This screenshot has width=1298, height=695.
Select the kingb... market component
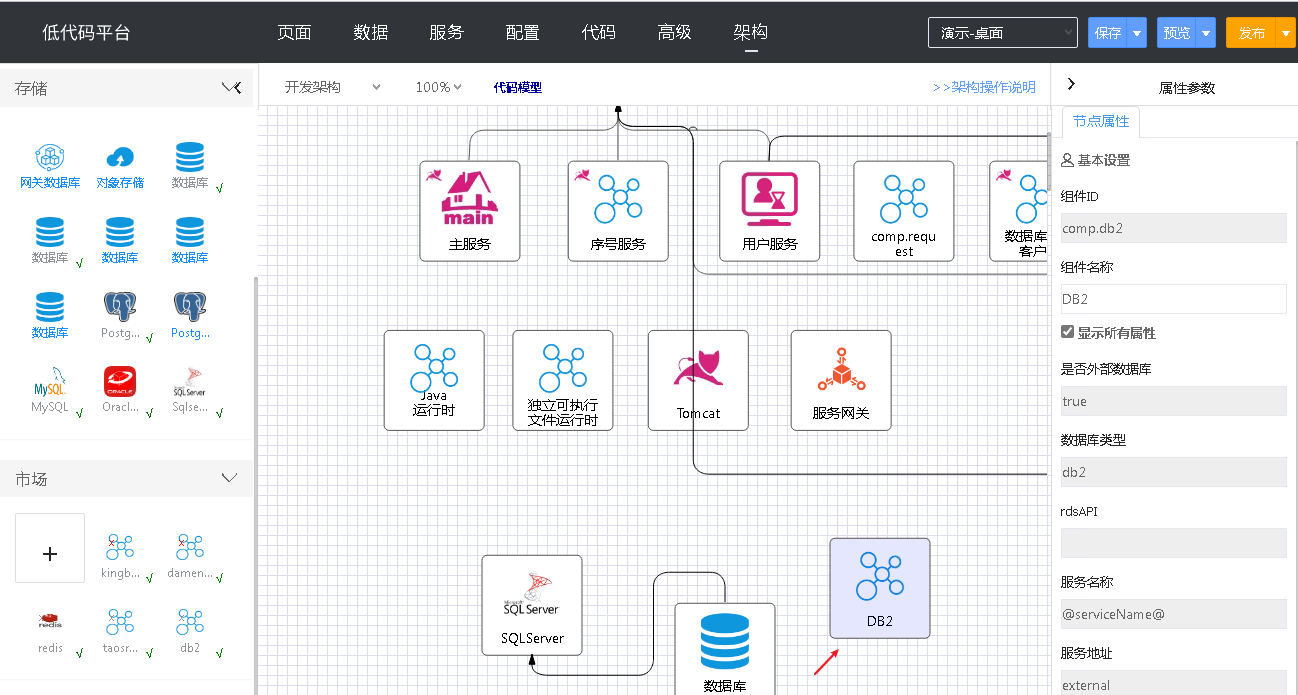point(120,556)
